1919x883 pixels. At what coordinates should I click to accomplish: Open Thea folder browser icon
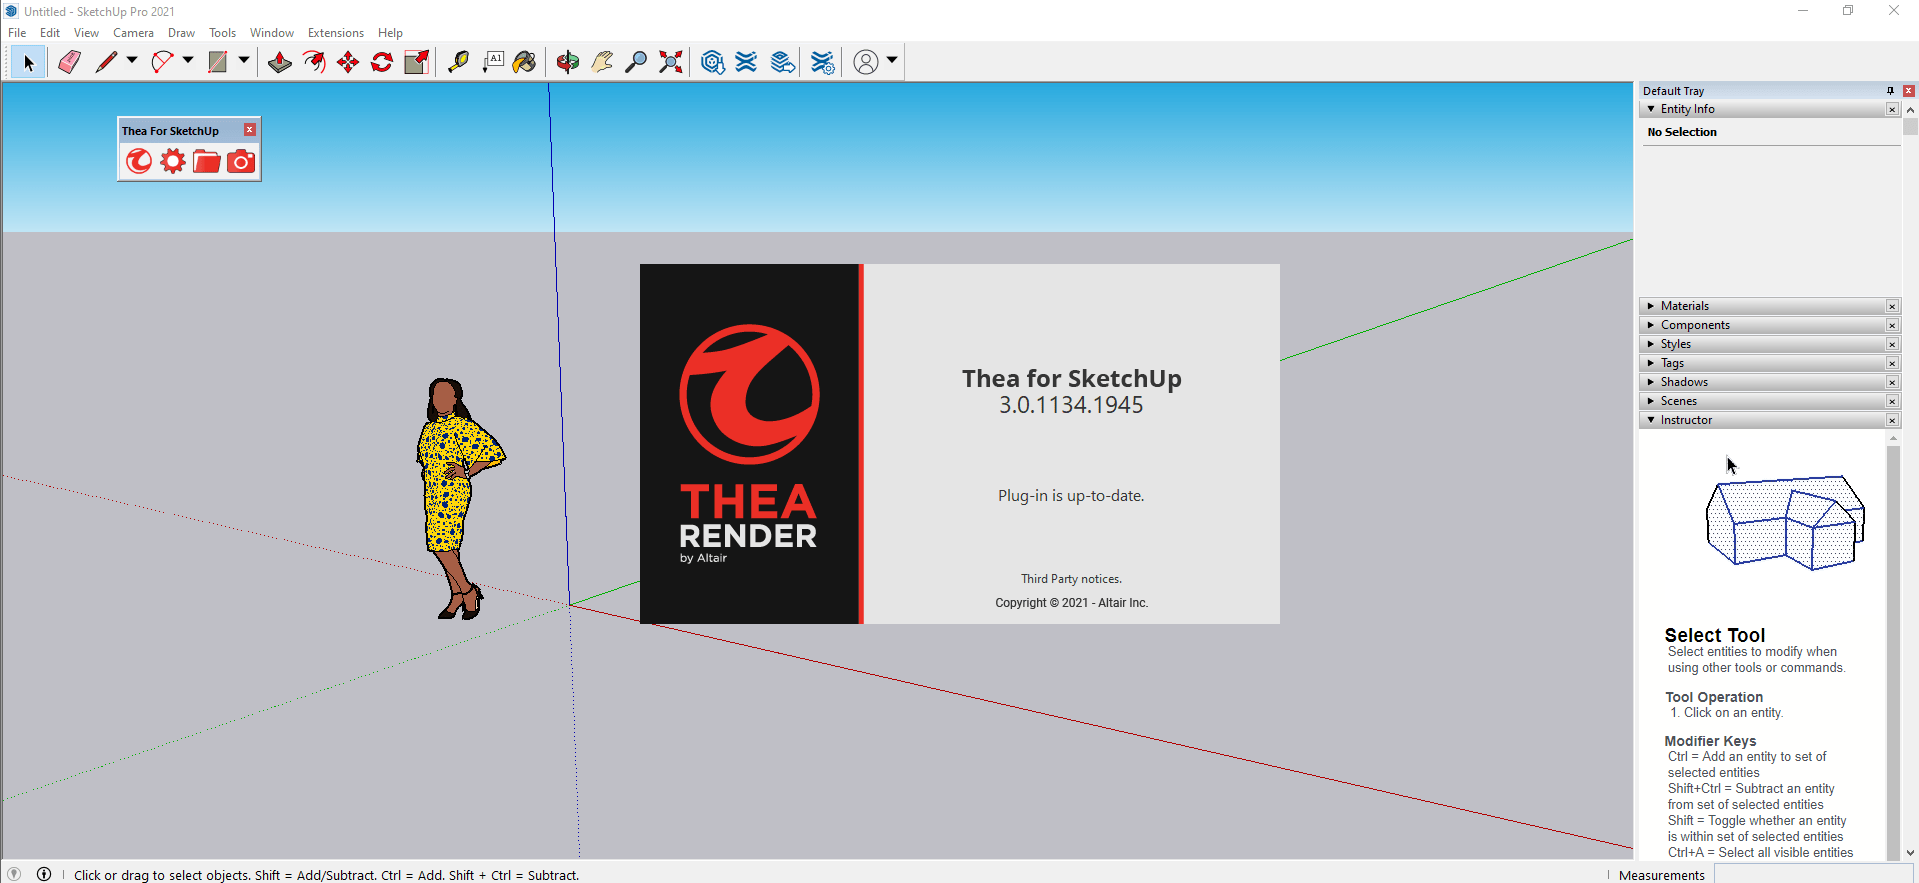click(x=207, y=161)
